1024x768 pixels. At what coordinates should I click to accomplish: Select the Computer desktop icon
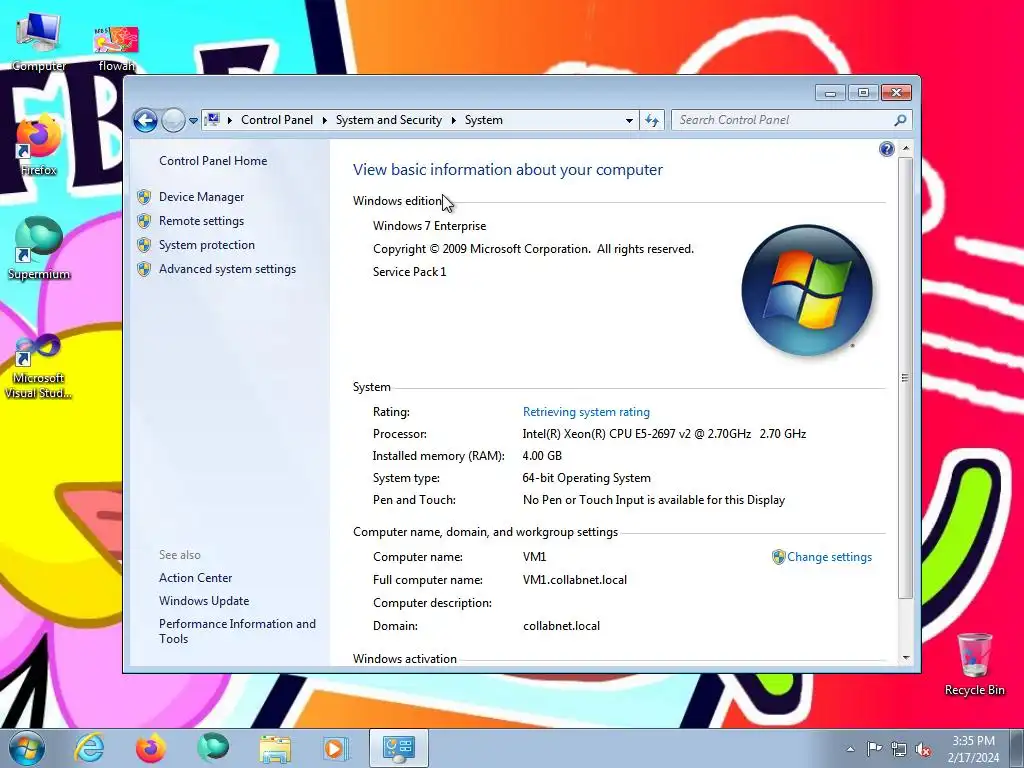coord(39,42)
